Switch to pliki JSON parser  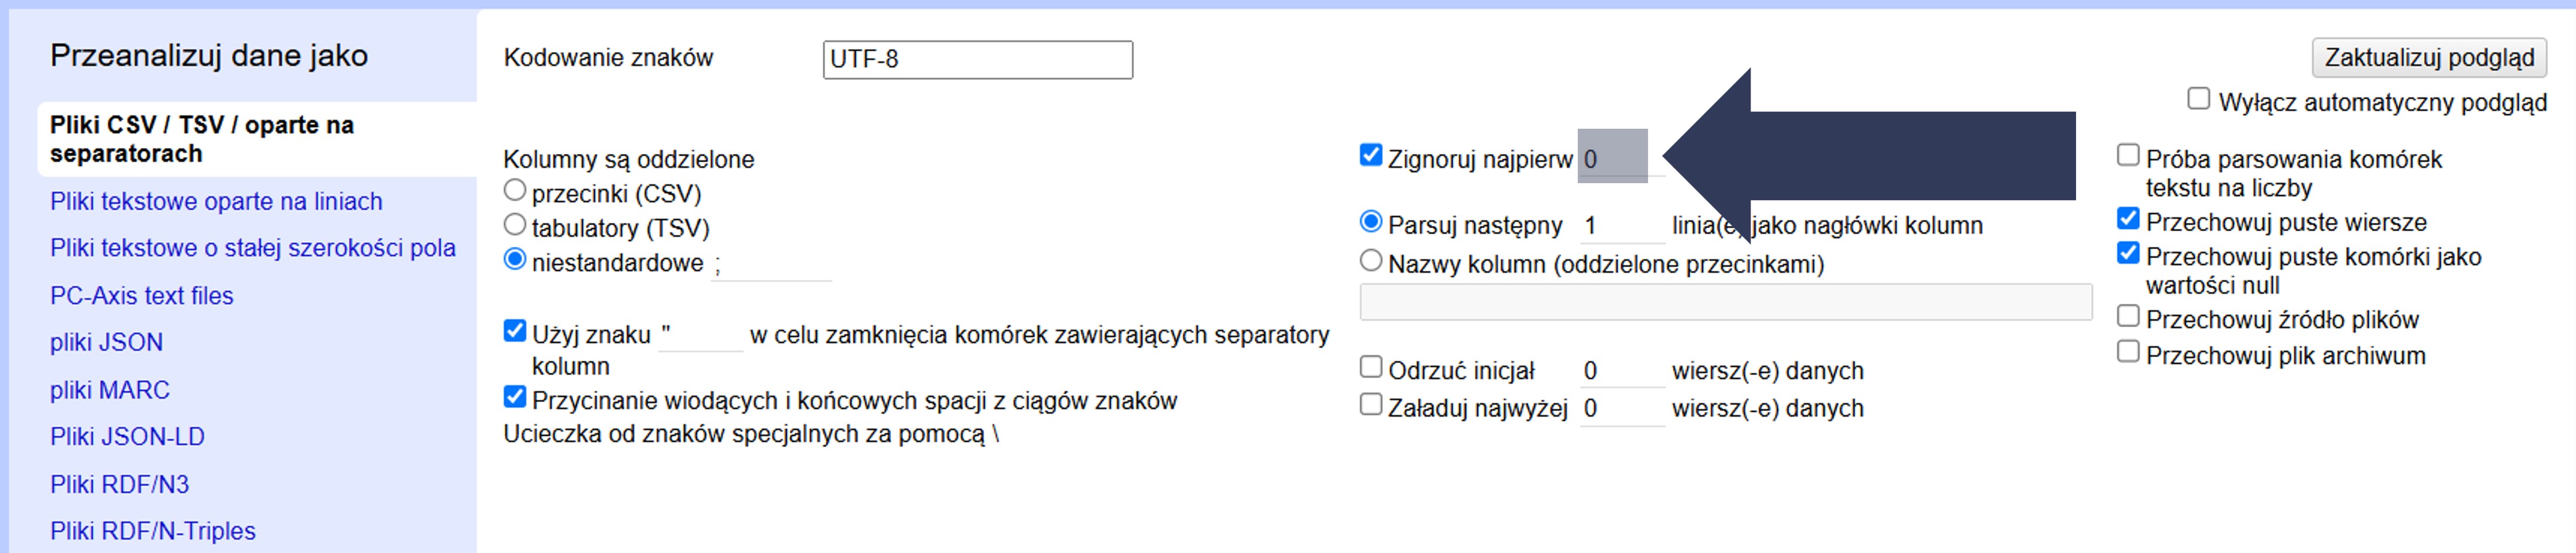pos(106,343)
